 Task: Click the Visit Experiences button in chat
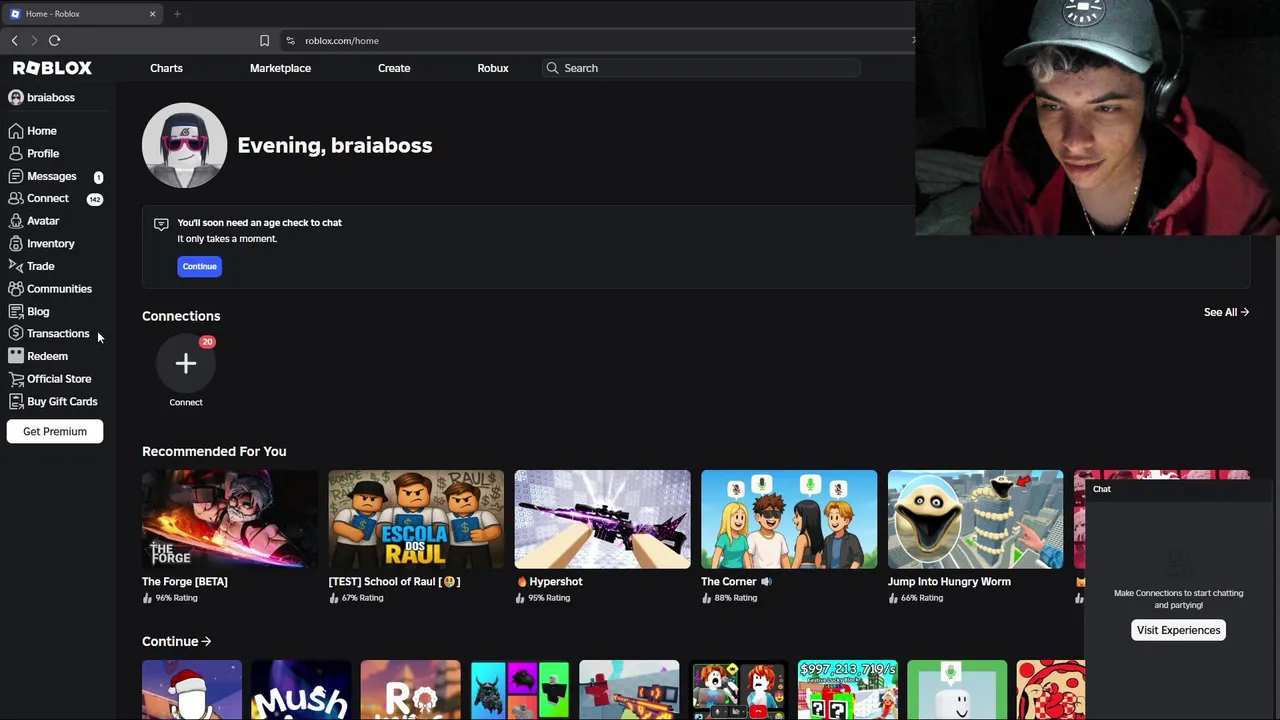[x=1178, y=630]
